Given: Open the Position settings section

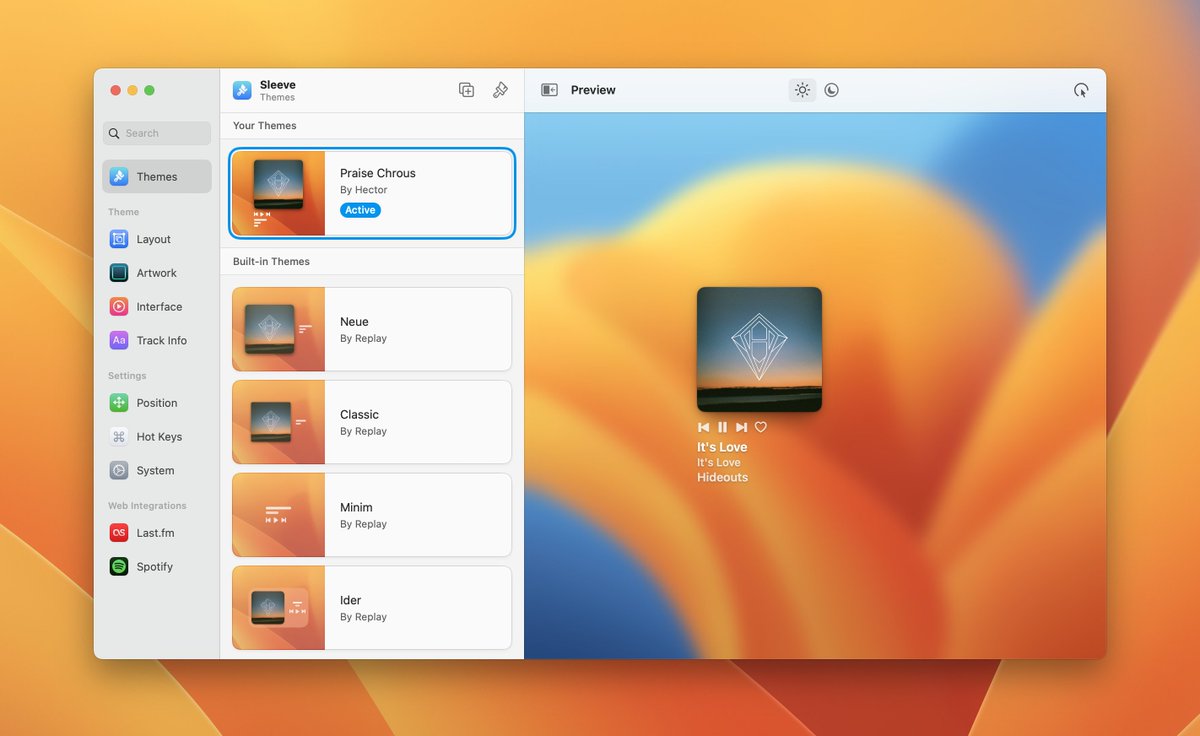Looking at the screenshot, I should (157, 403).
